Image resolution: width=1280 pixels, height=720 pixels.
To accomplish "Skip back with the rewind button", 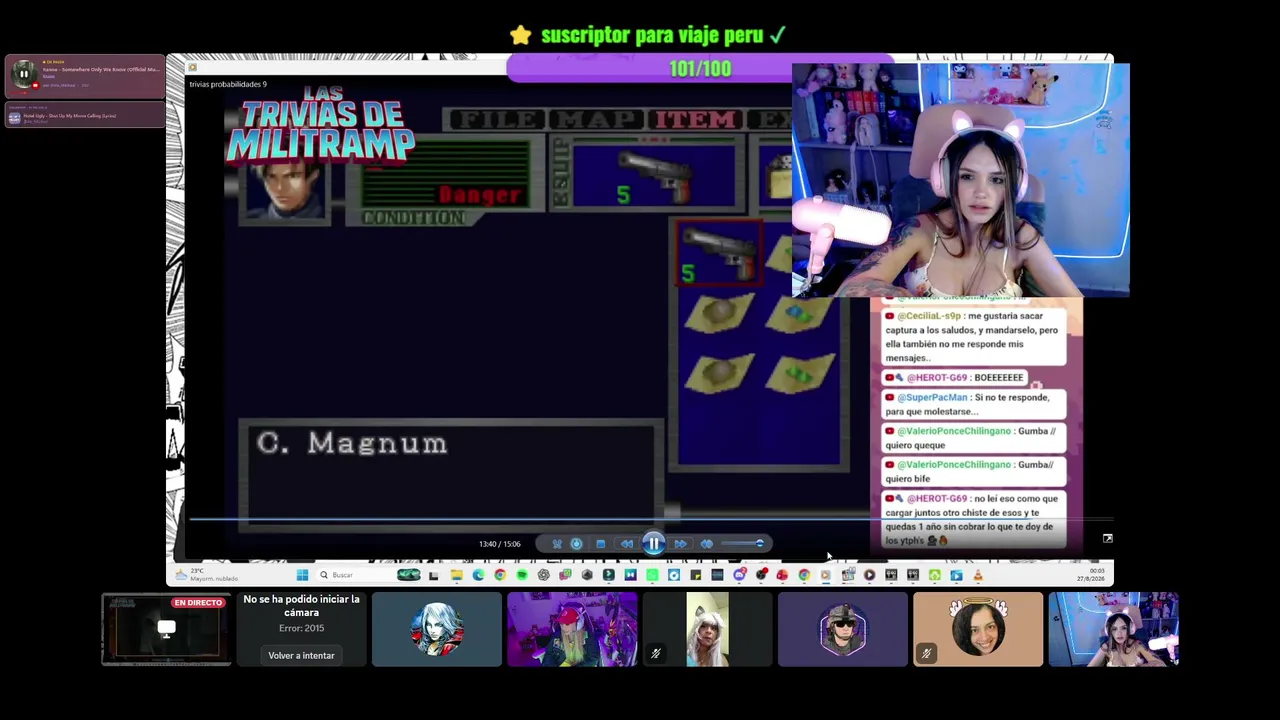I will click(627, 544).
